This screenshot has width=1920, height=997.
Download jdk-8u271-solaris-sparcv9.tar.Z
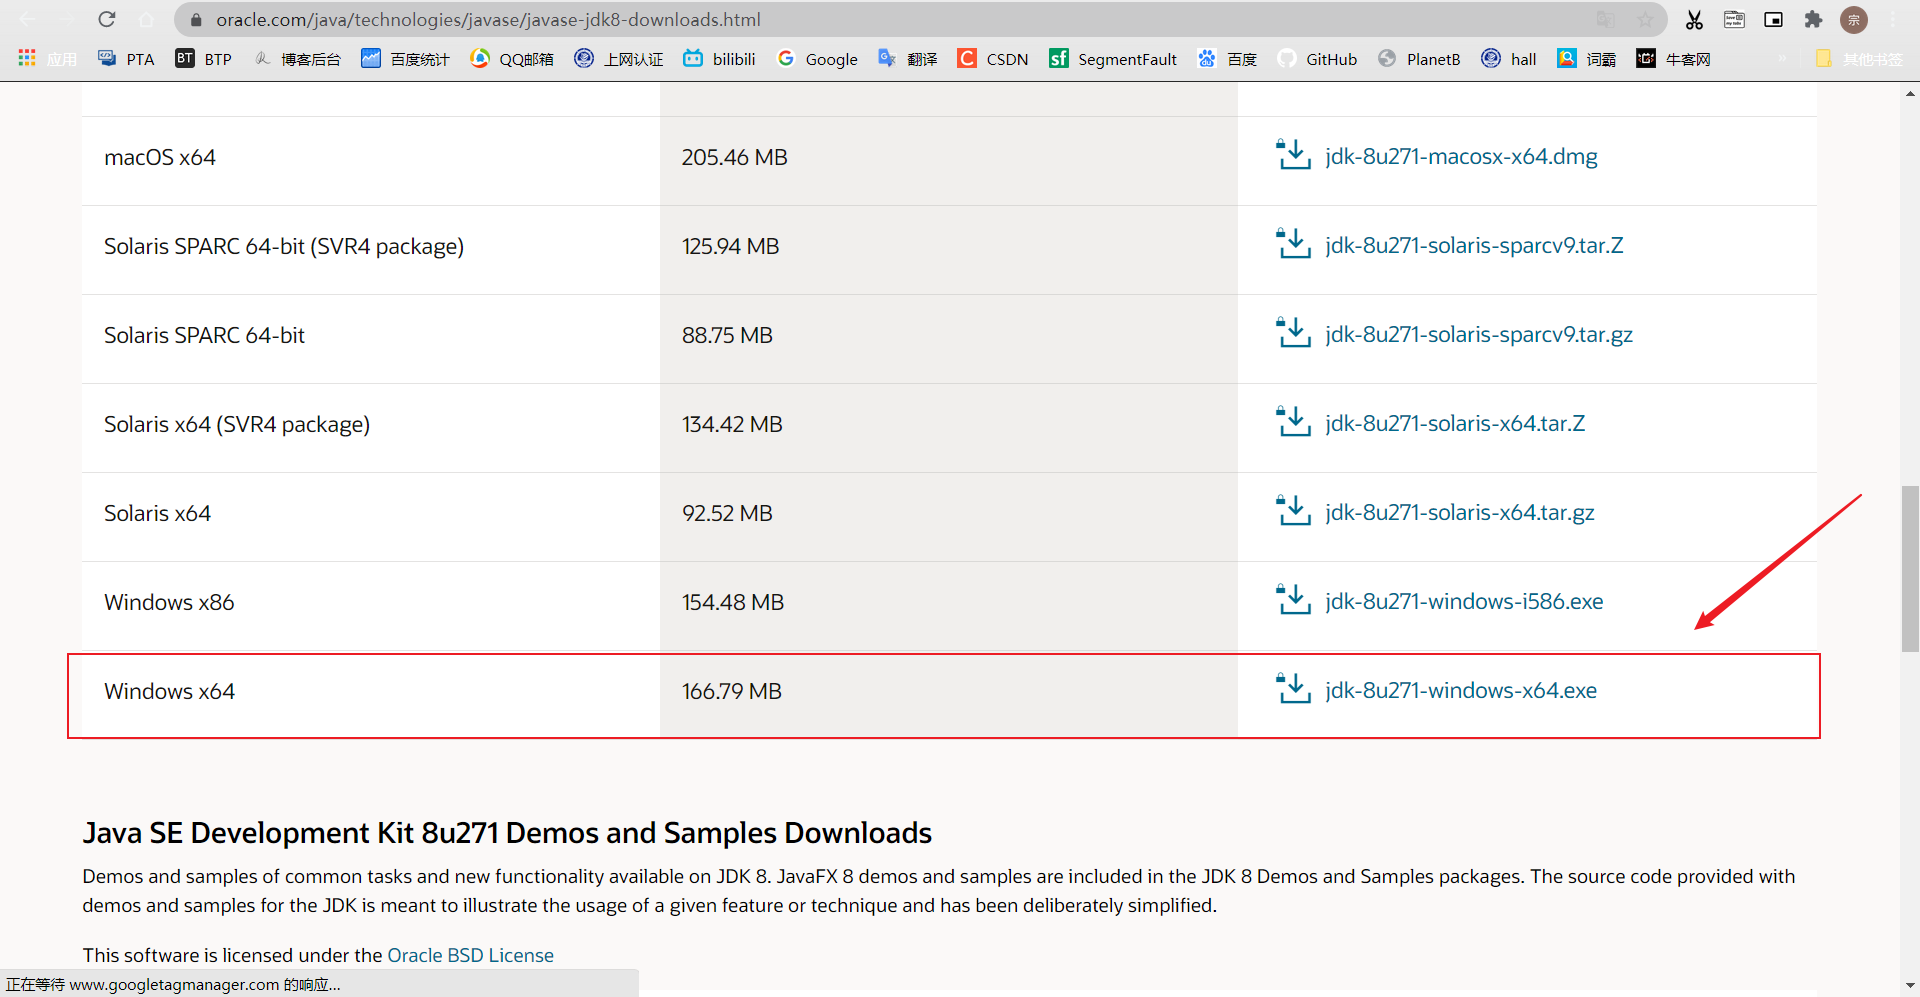(x=1474, y=245)
